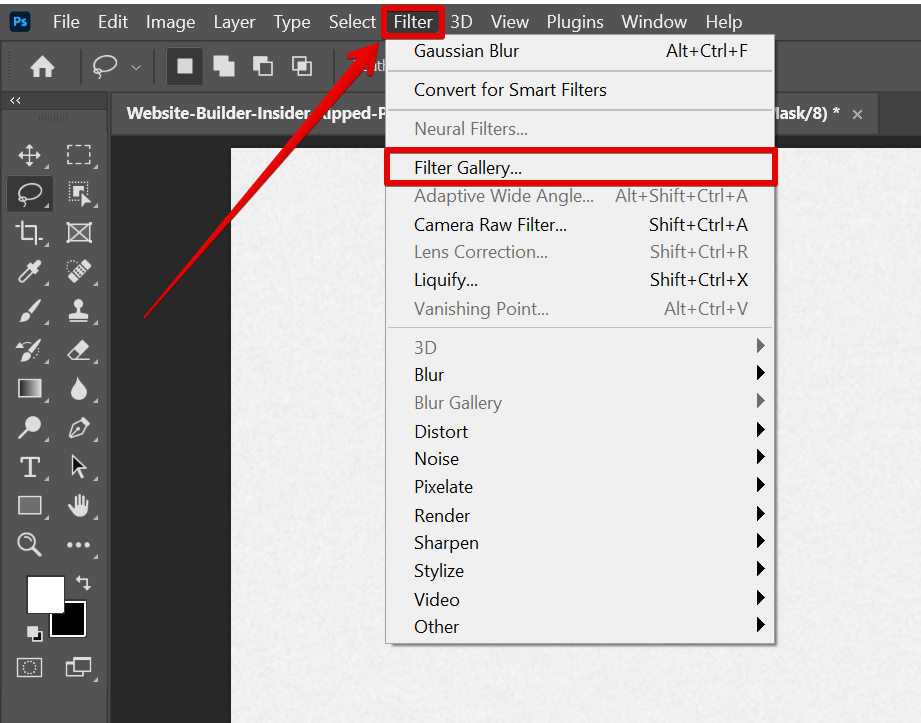Select the Clone Stamp tool
Viewport: 921px width, 723px height.
79,311
